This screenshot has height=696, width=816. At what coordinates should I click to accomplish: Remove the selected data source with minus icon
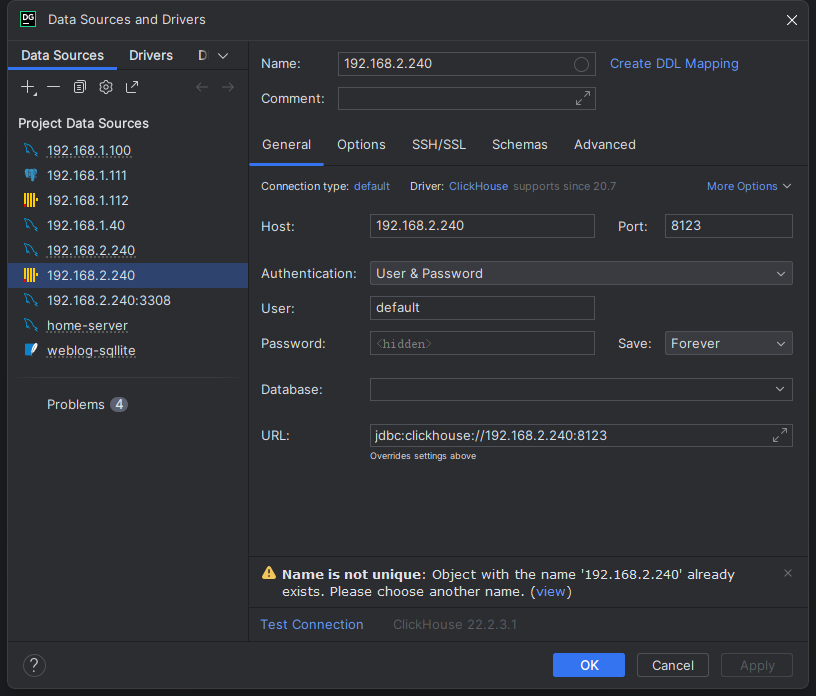pos(54,87)
